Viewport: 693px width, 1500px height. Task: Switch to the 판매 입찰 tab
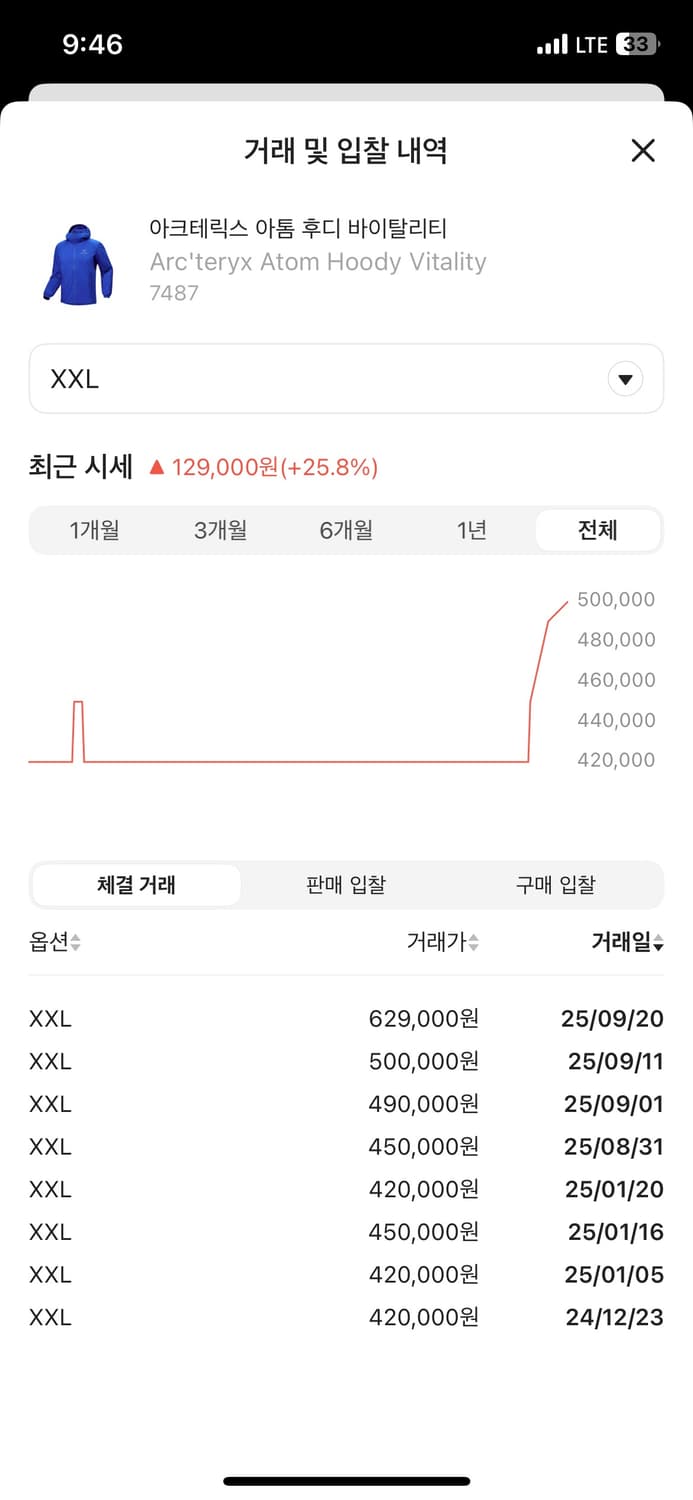pos(345,884)
